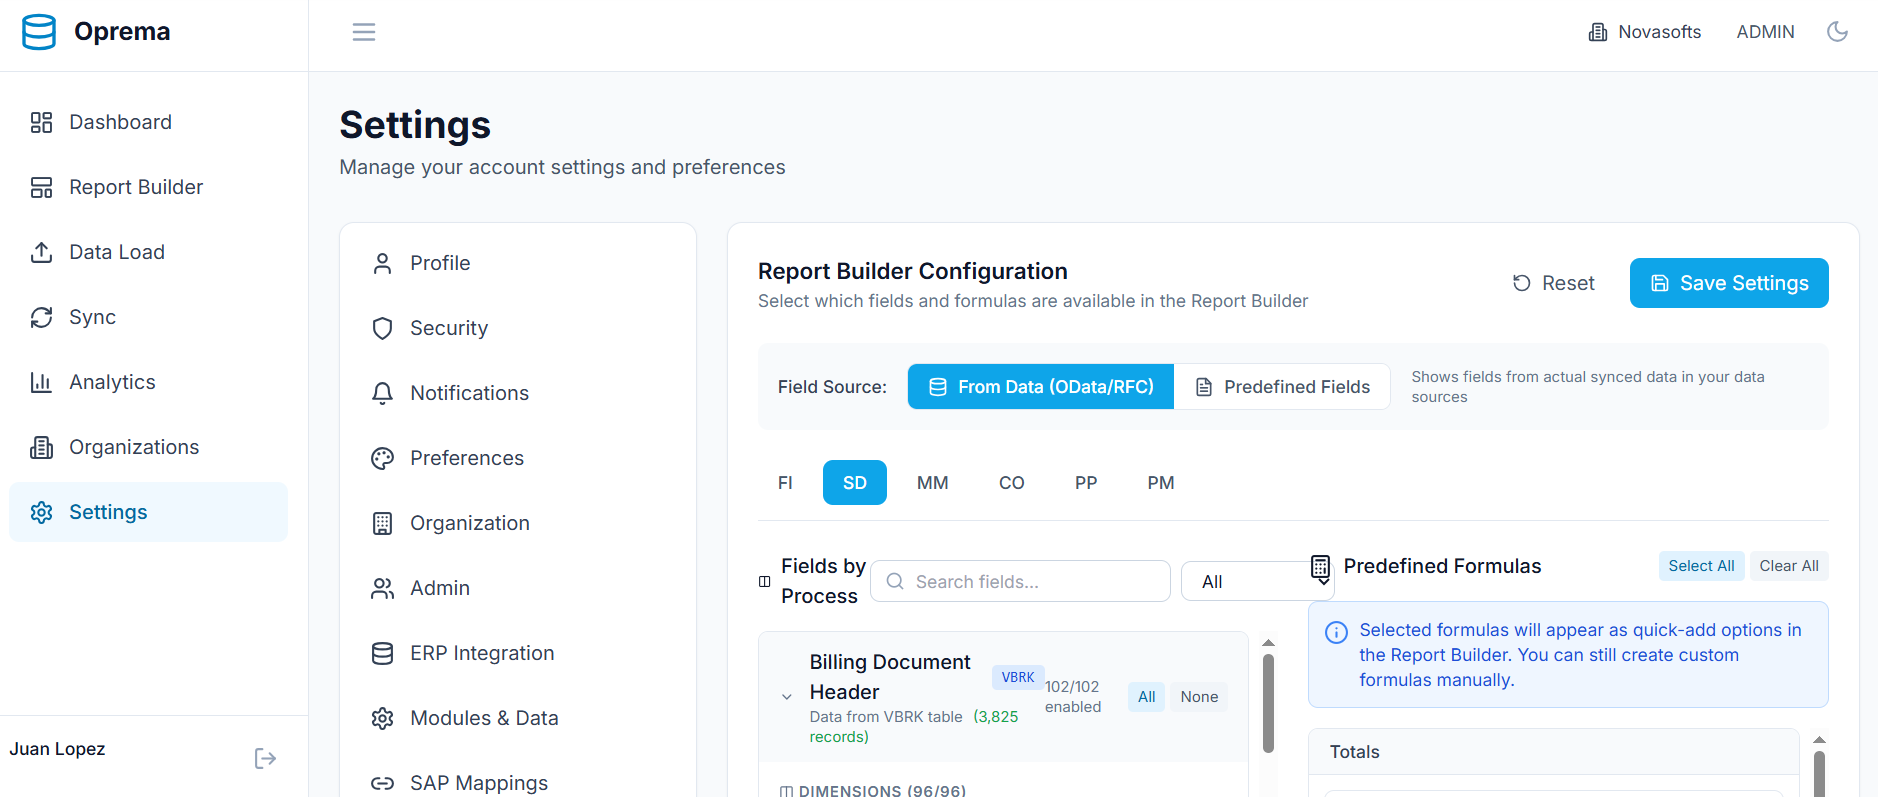Screen dimensions: 1878x797
Task: Click Save Settings button
Action: click(x=1729, y=283)
